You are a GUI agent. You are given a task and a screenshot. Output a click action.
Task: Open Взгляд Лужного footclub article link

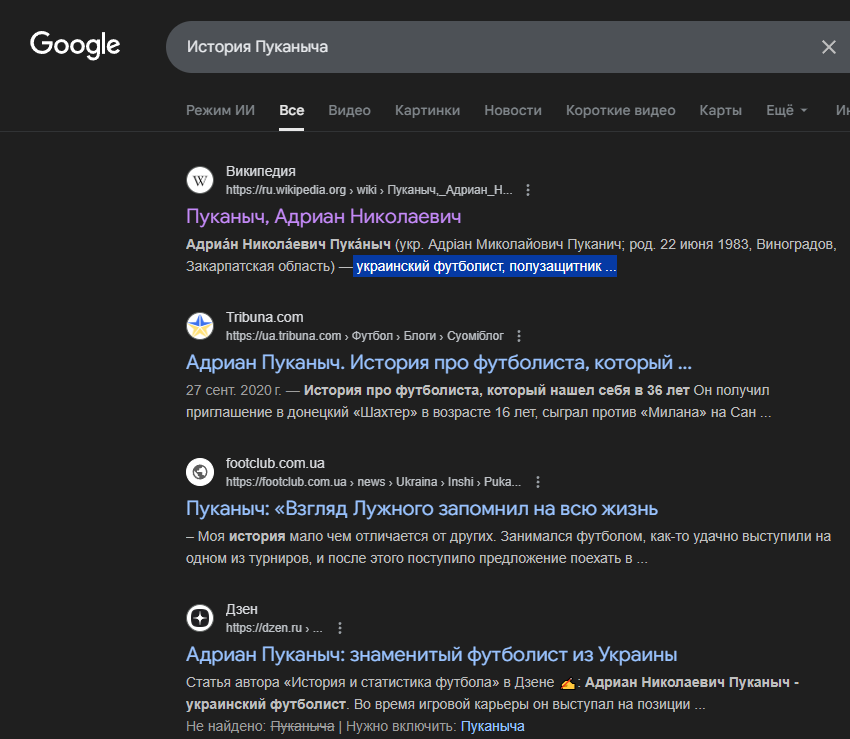click(x=421, y=508)
